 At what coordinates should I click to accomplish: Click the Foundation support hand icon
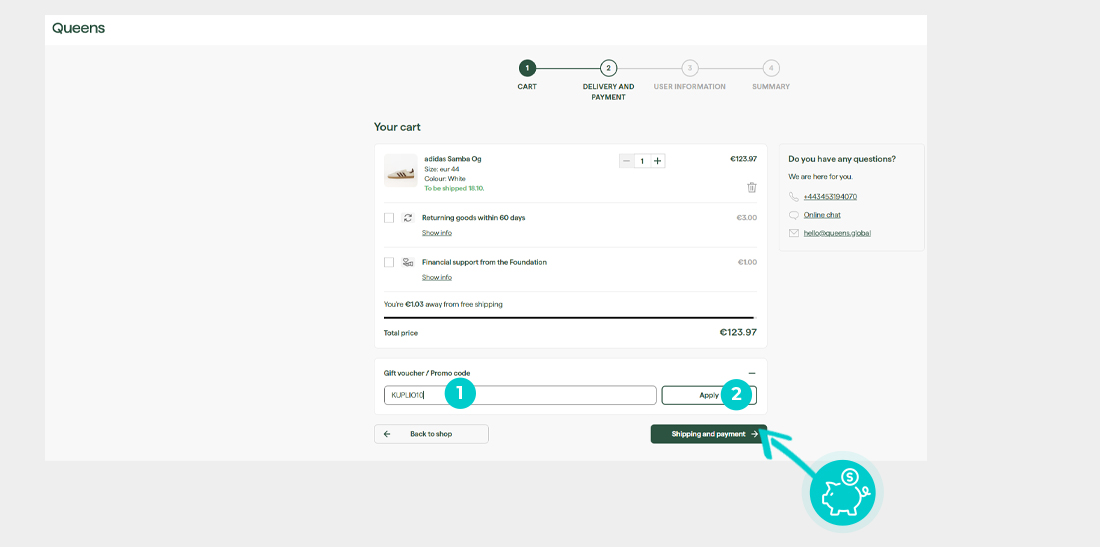point(408,262)
